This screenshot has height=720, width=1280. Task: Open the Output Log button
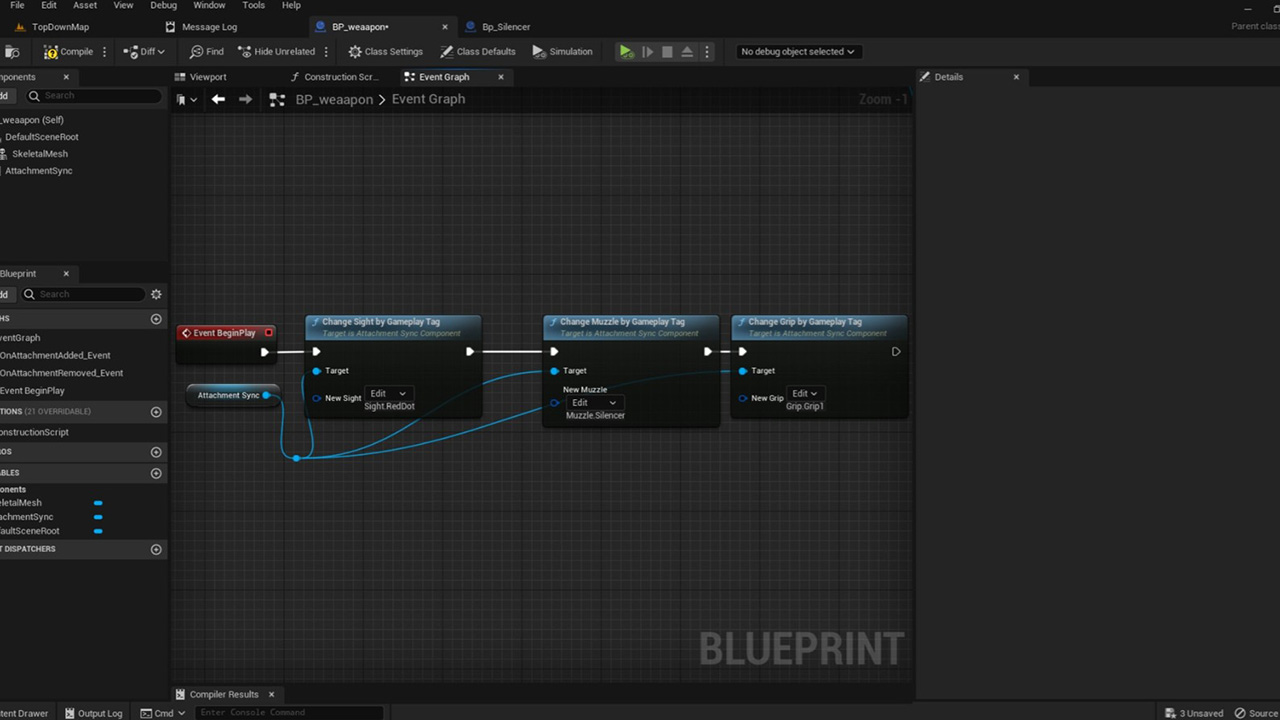93,713
